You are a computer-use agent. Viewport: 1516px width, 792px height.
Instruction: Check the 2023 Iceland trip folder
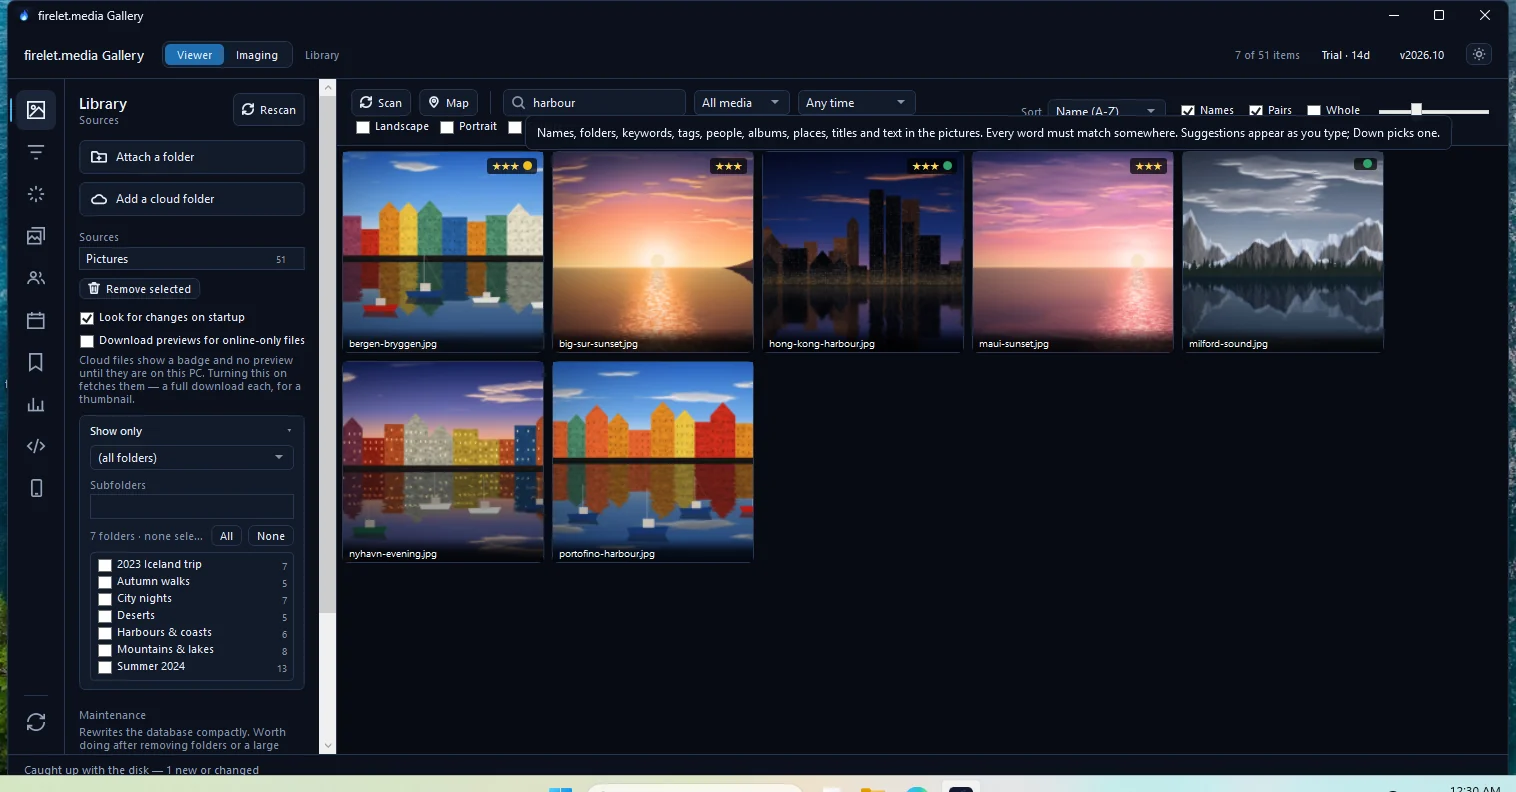[x=105, y=565]
